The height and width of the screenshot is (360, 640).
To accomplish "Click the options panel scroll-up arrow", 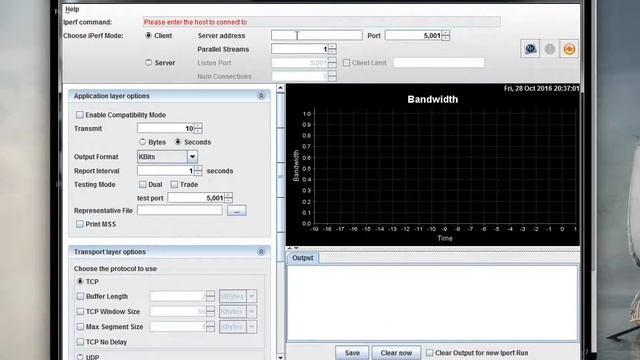I will tap(280, 88).
